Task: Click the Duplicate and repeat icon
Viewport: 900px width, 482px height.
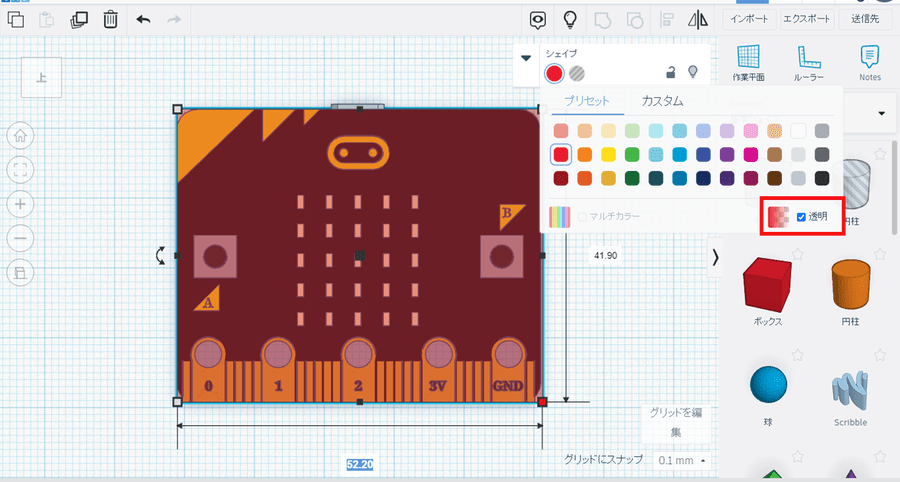Action: click(79, 19)
